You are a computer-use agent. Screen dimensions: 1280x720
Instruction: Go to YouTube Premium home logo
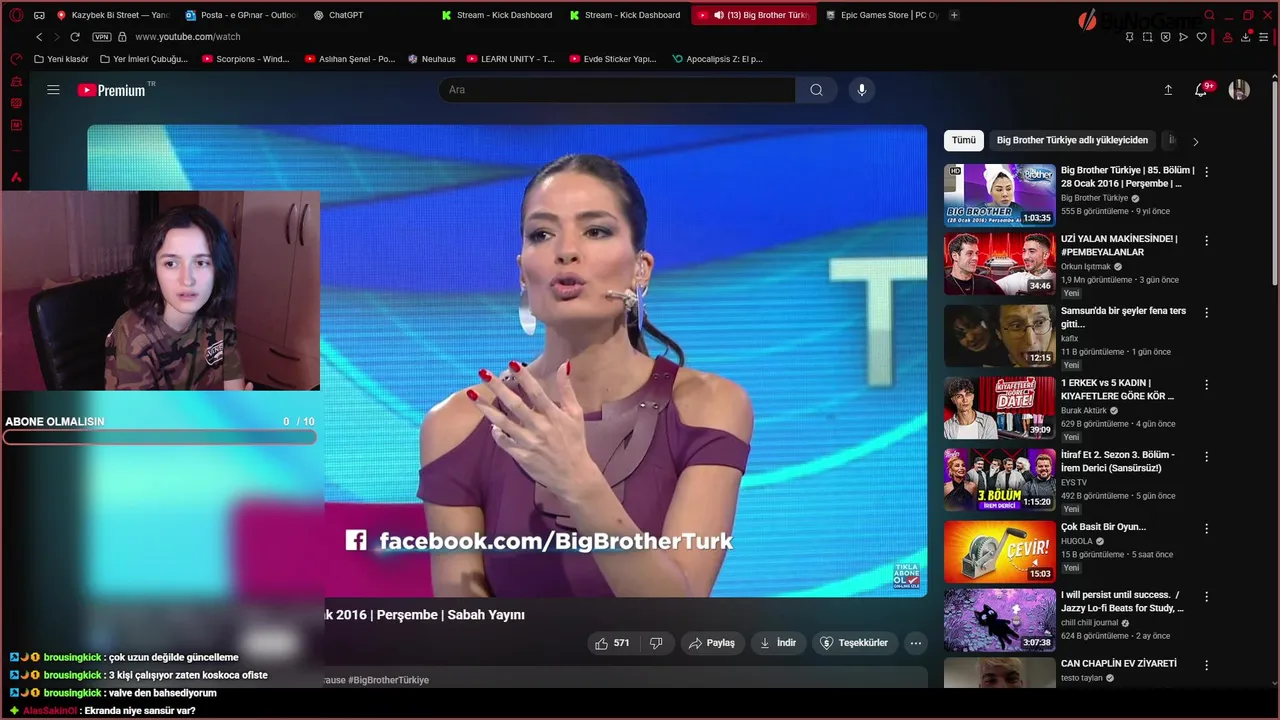point(111,90)
